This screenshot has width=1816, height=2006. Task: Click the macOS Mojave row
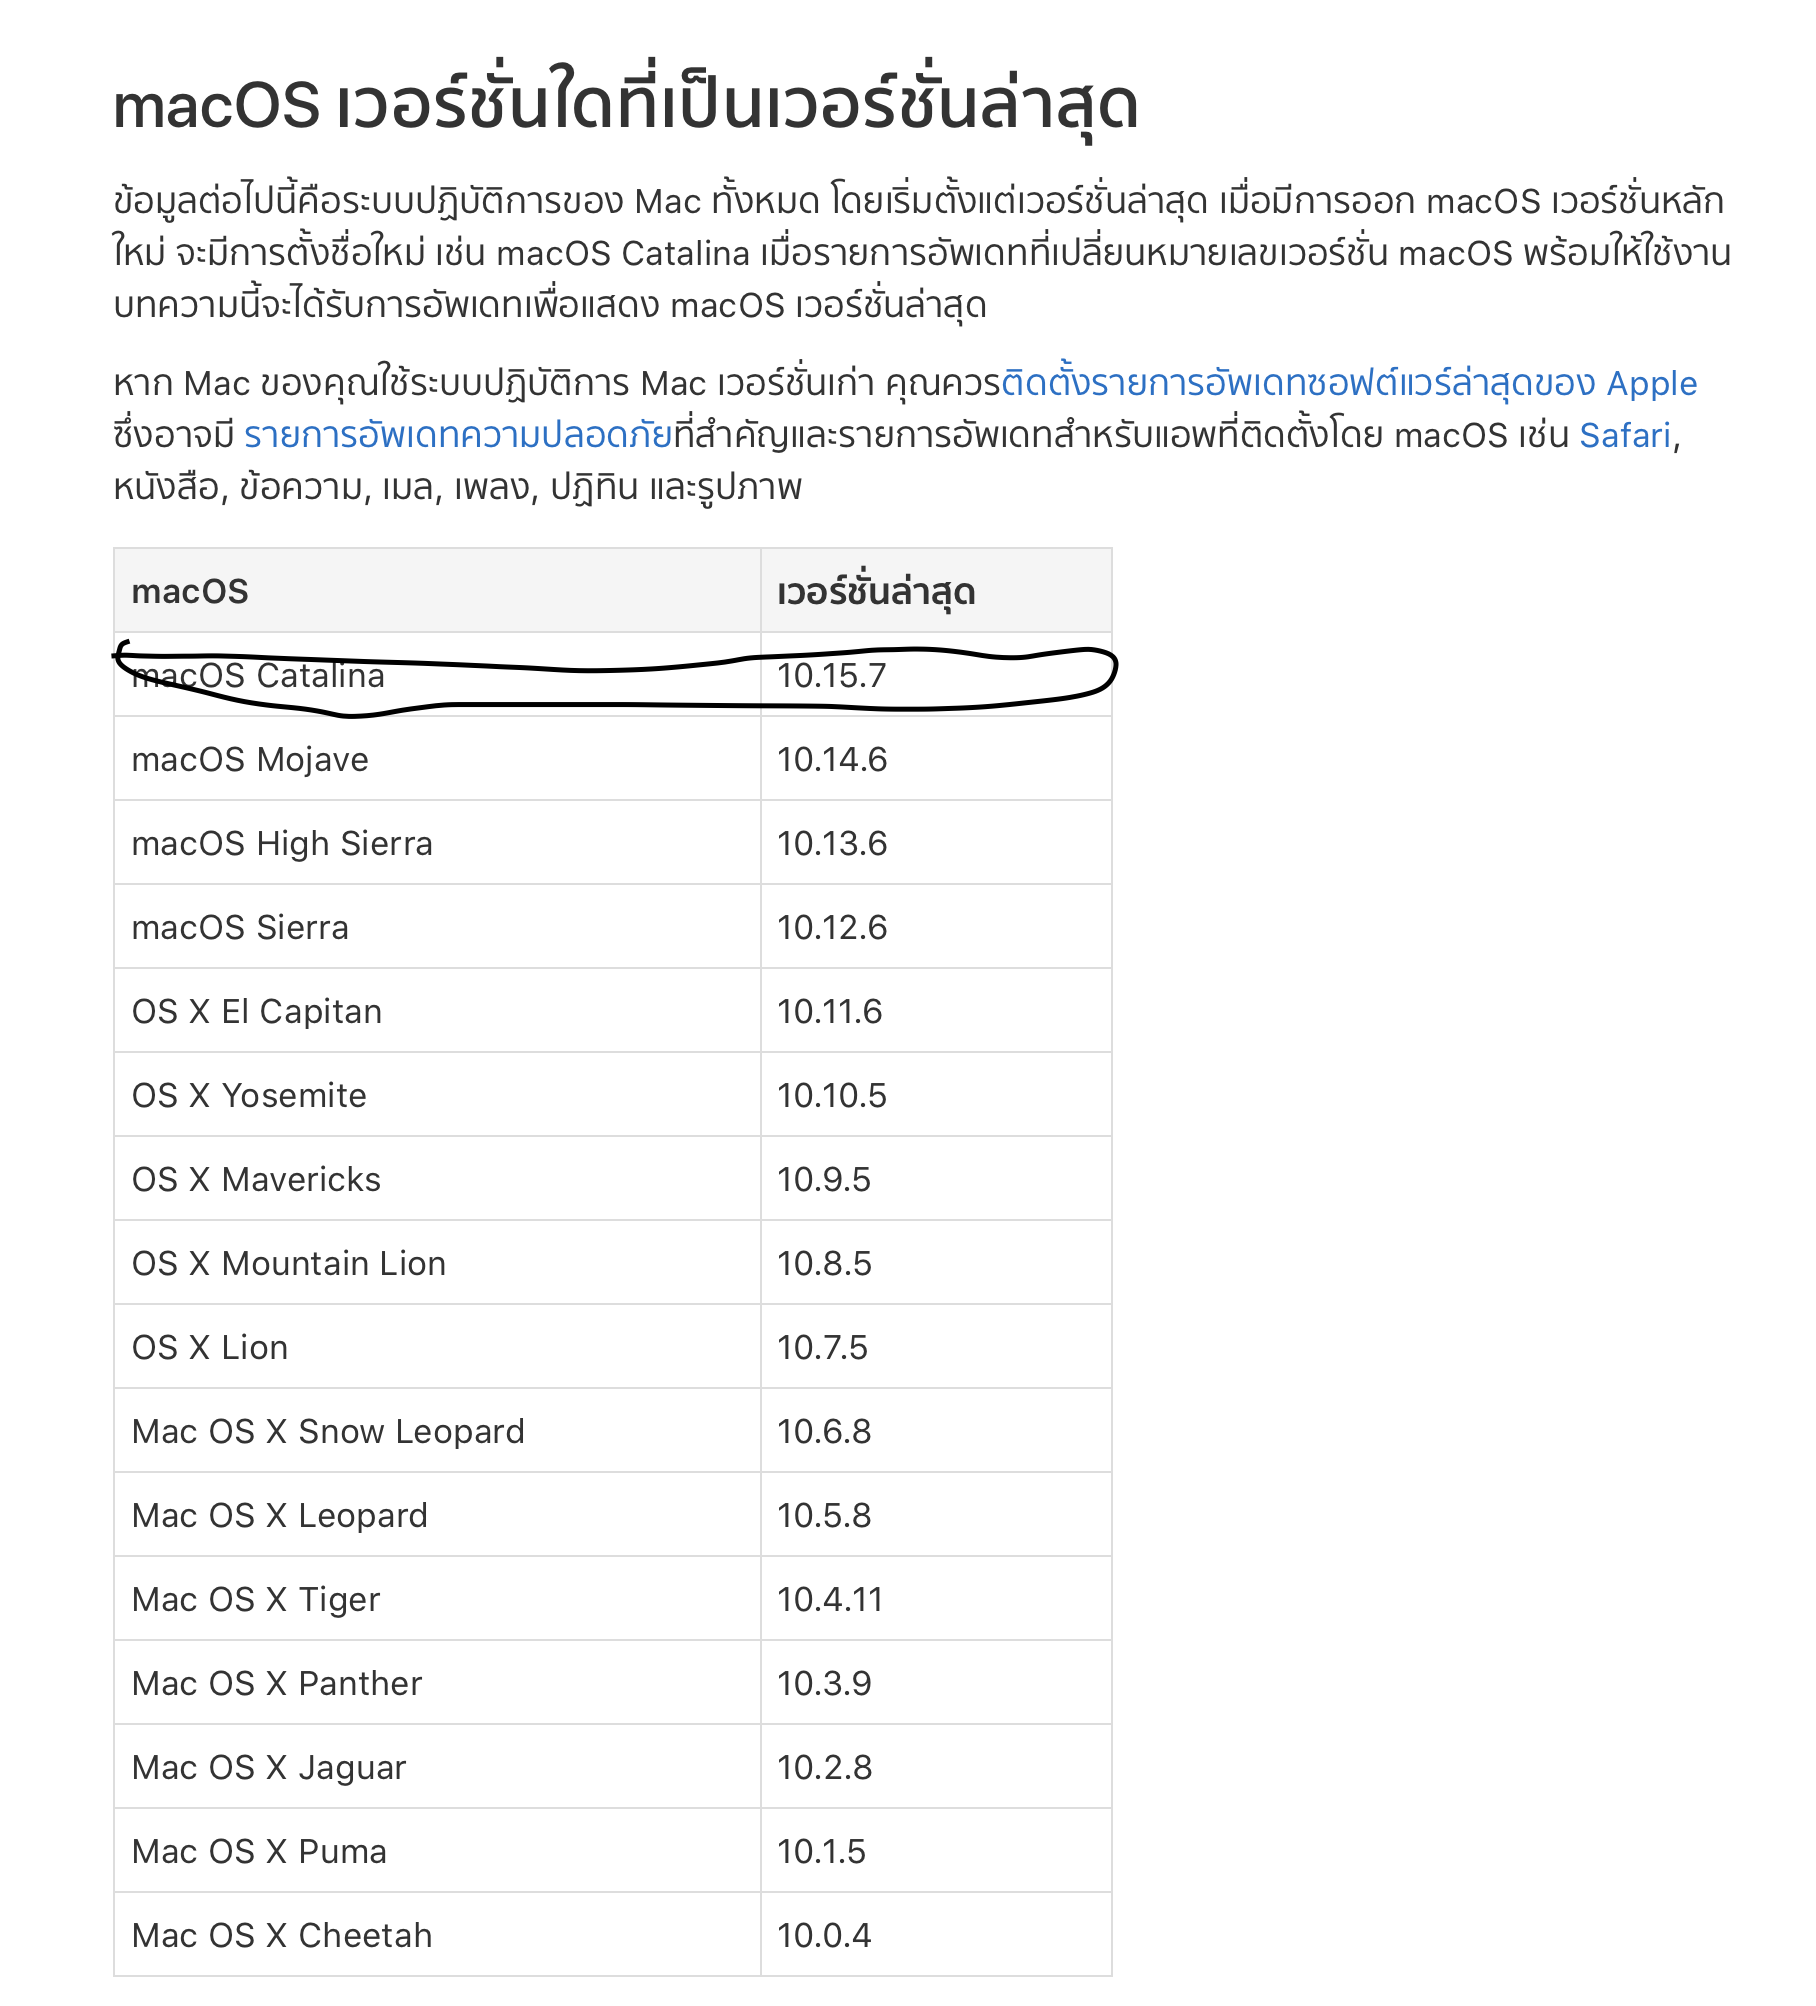[612, 759]
